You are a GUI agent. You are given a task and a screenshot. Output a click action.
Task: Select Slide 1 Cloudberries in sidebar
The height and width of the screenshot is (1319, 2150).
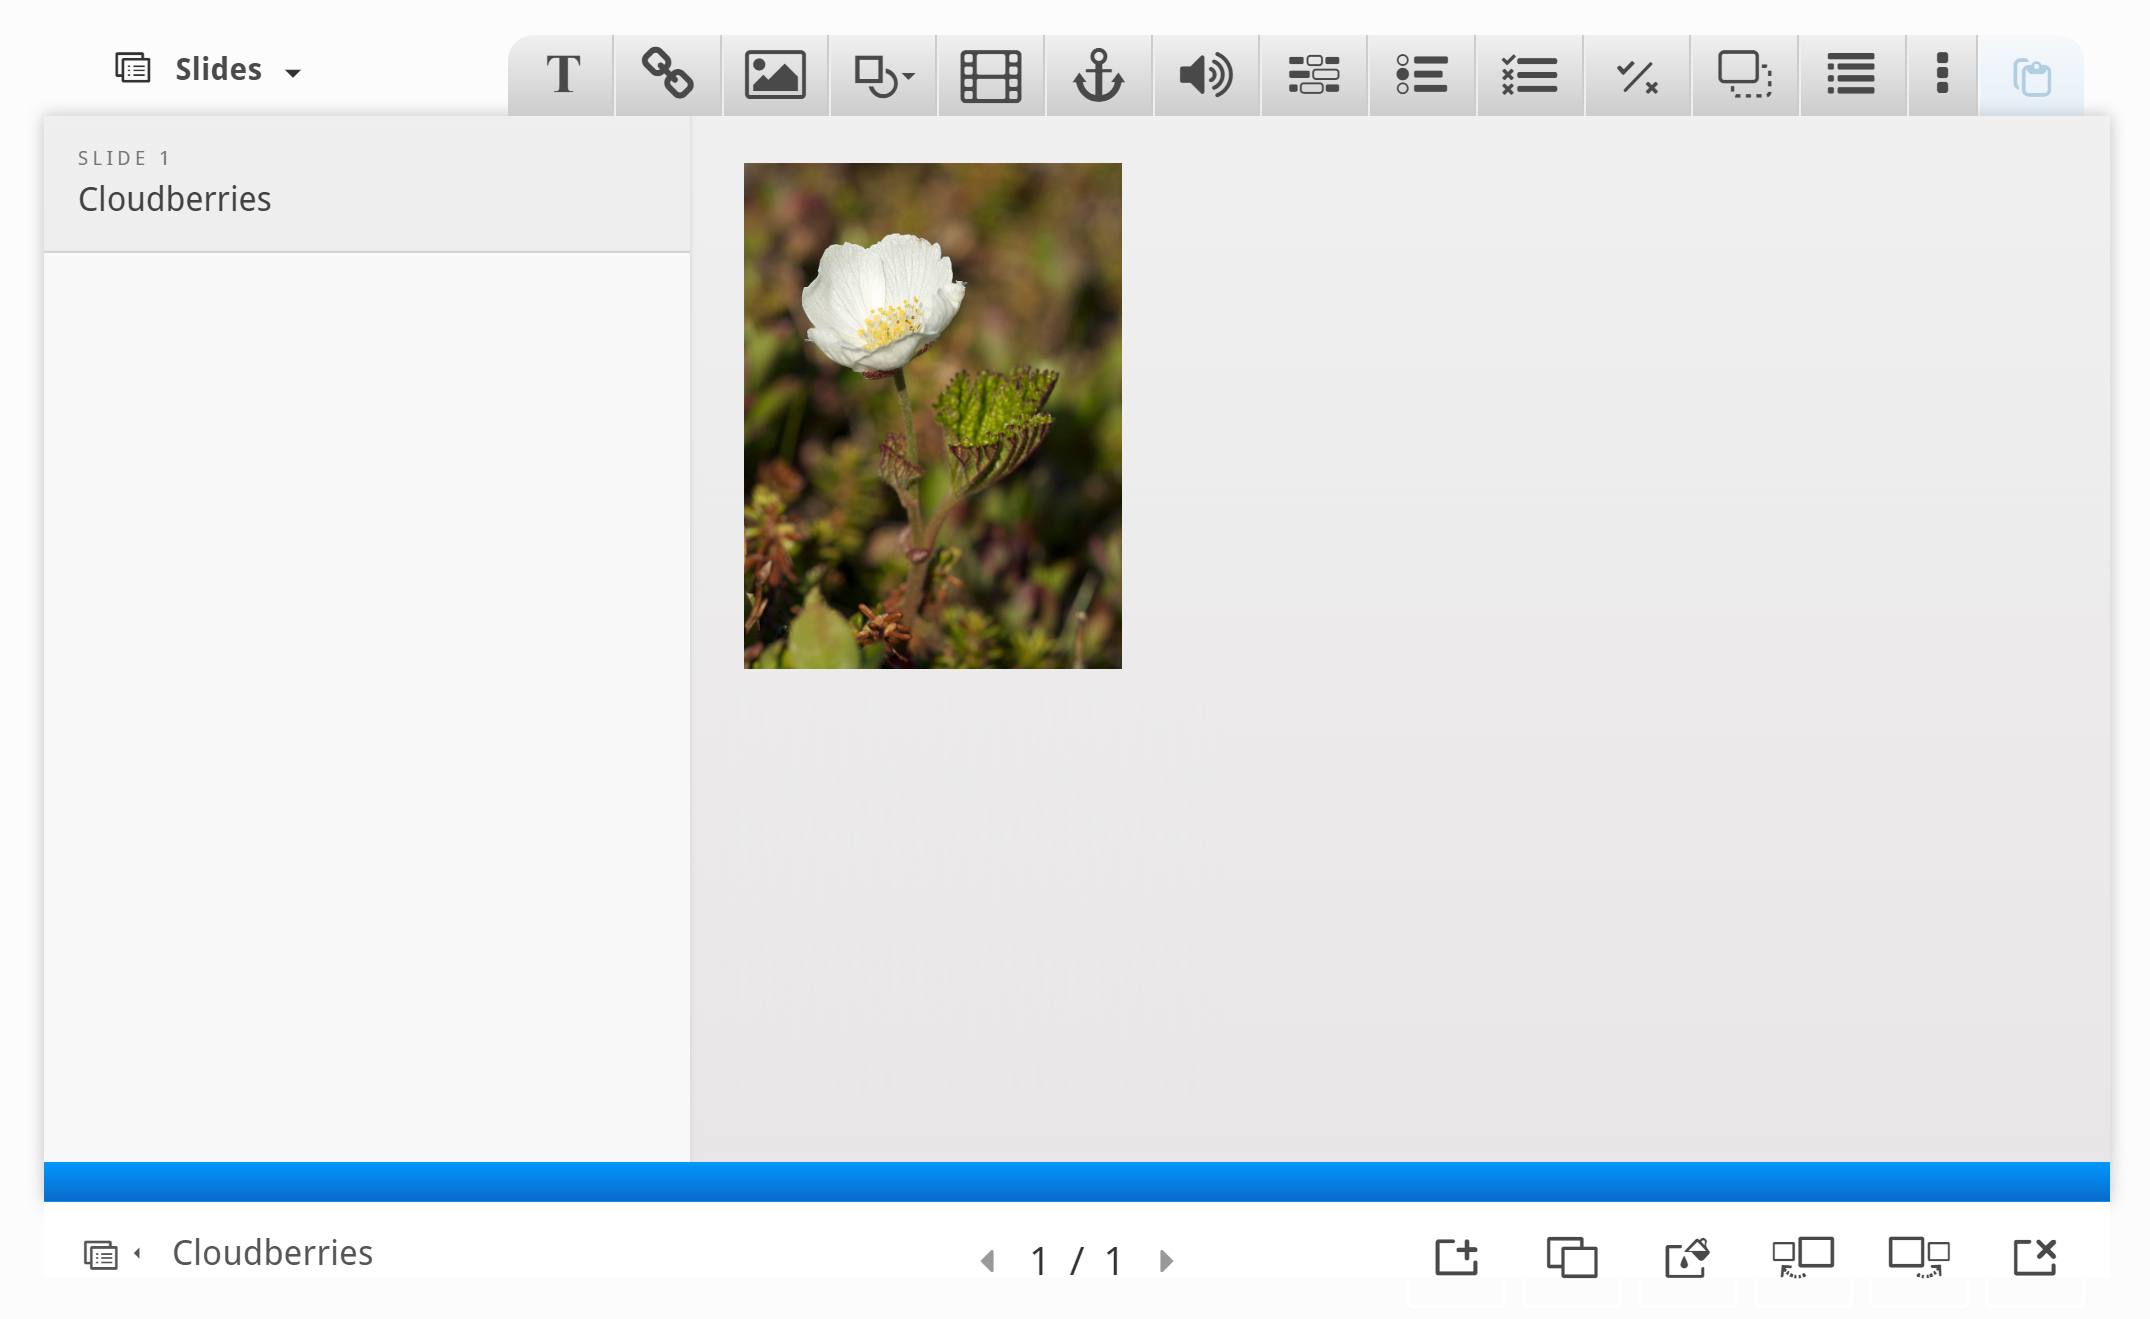coord(367,184)
